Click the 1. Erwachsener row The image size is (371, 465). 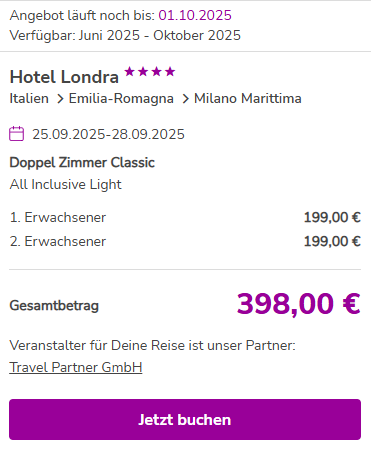point(185,217)
